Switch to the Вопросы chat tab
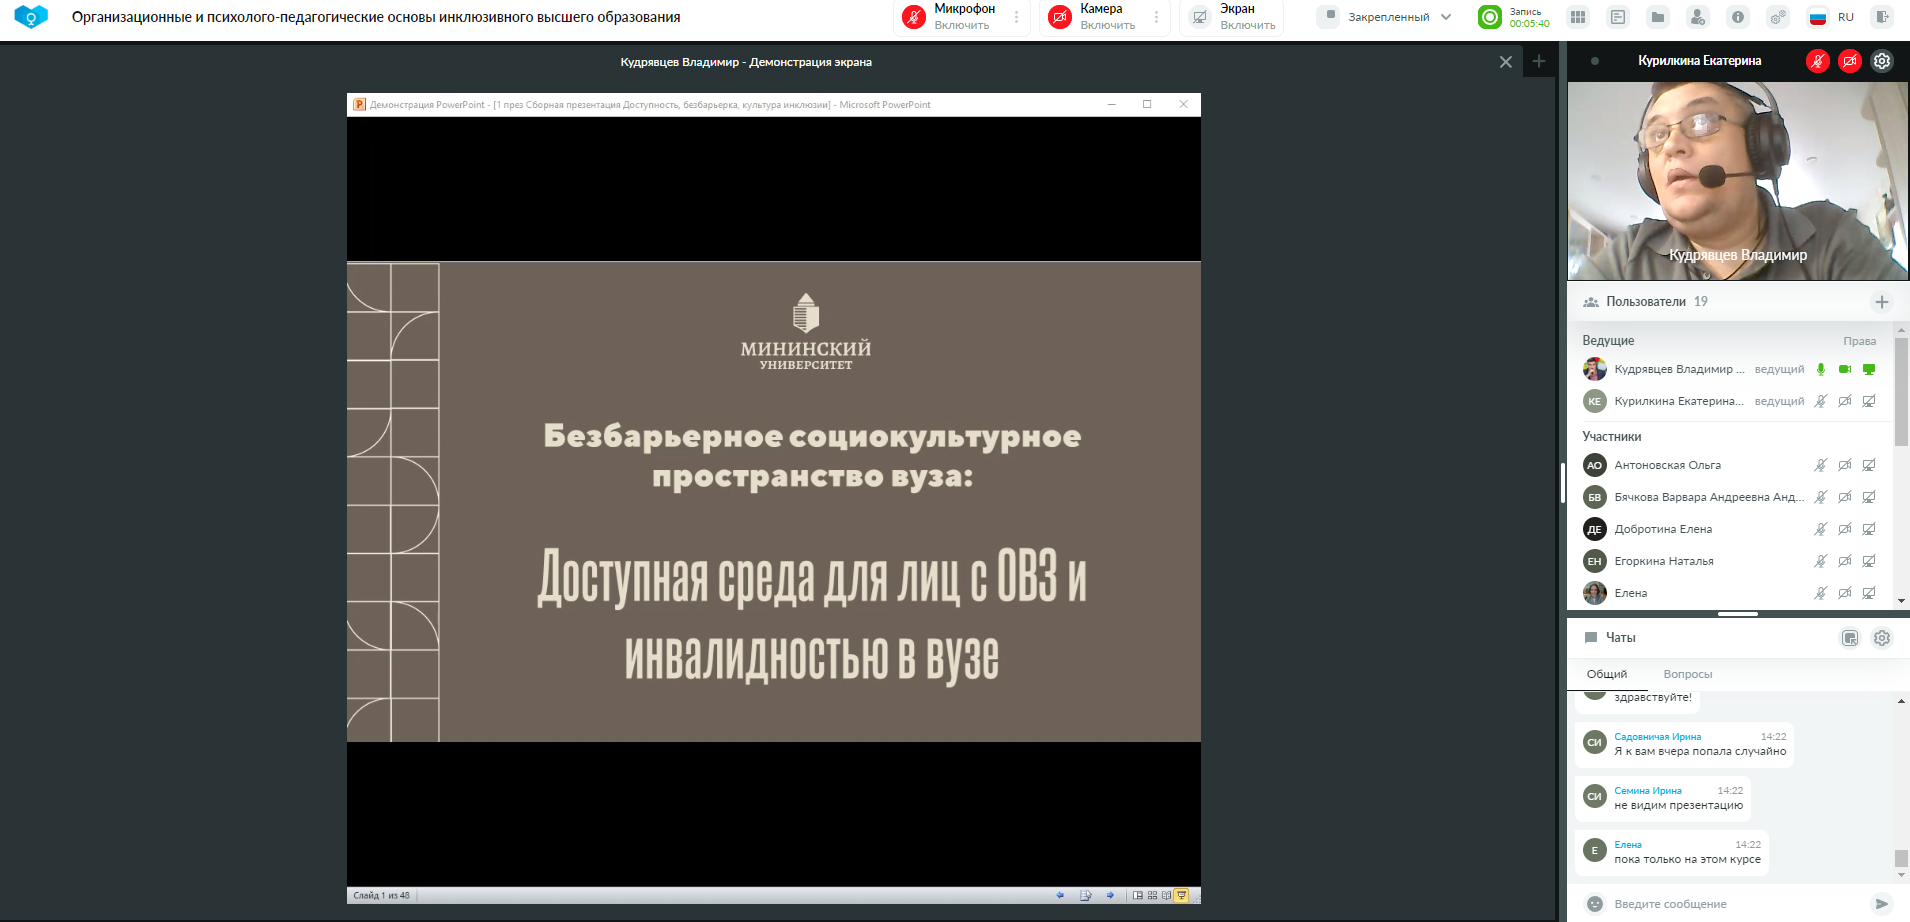Screen dimensions: 1910x922 pos(1688,674)
